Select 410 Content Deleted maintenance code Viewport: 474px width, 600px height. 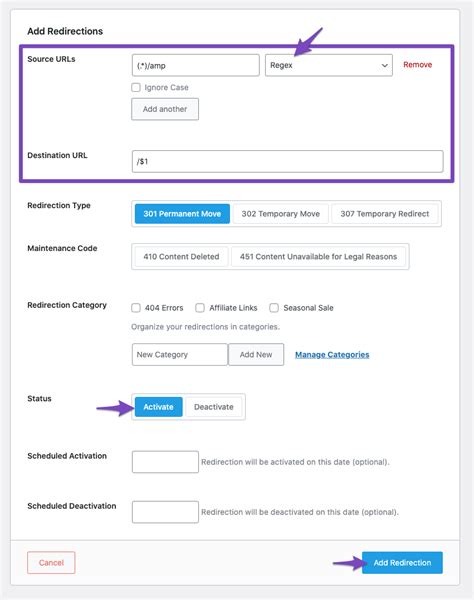181,256
